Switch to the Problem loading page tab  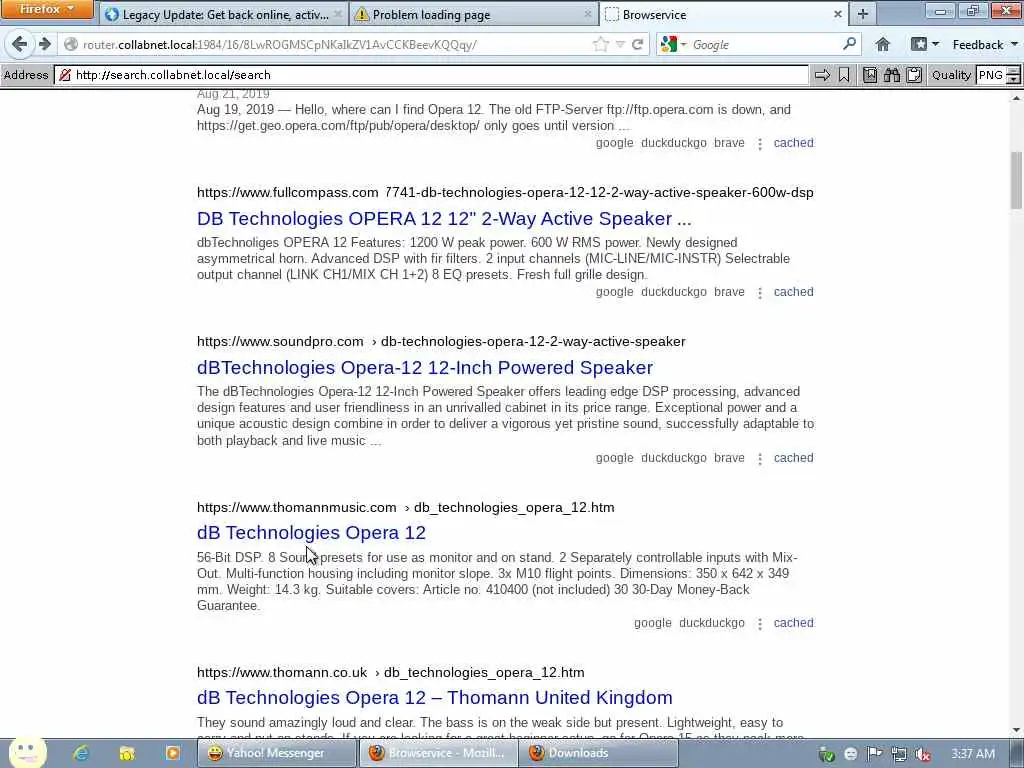[x=475, y=14]
